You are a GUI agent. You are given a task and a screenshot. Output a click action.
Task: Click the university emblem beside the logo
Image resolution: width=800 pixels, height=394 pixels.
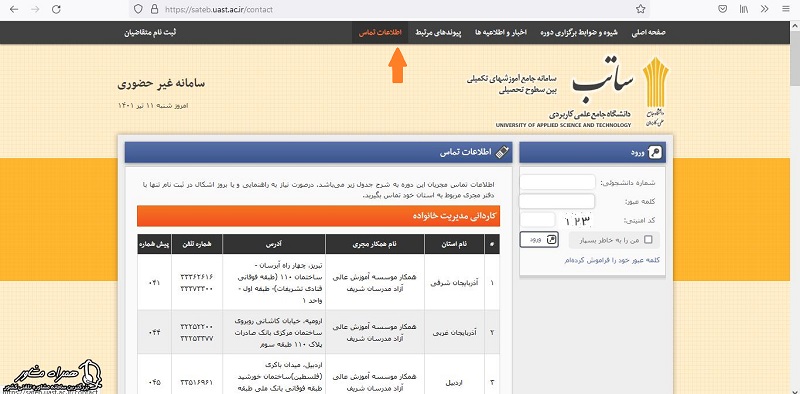[656, 92]
